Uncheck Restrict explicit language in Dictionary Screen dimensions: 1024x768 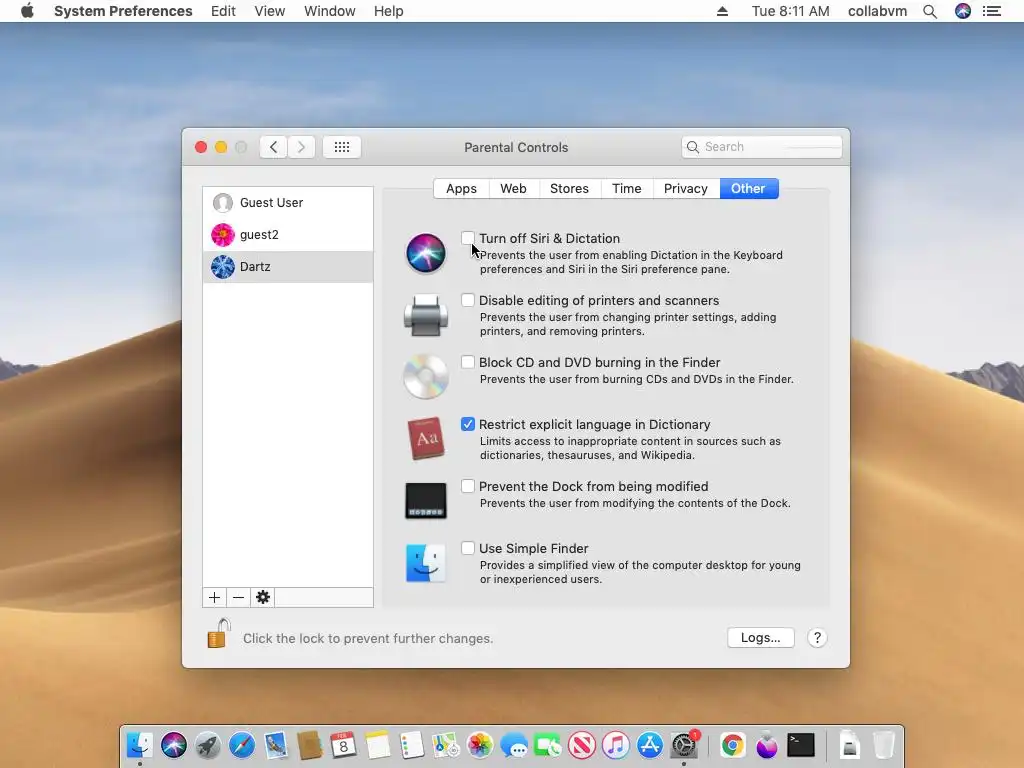point(468,424)
